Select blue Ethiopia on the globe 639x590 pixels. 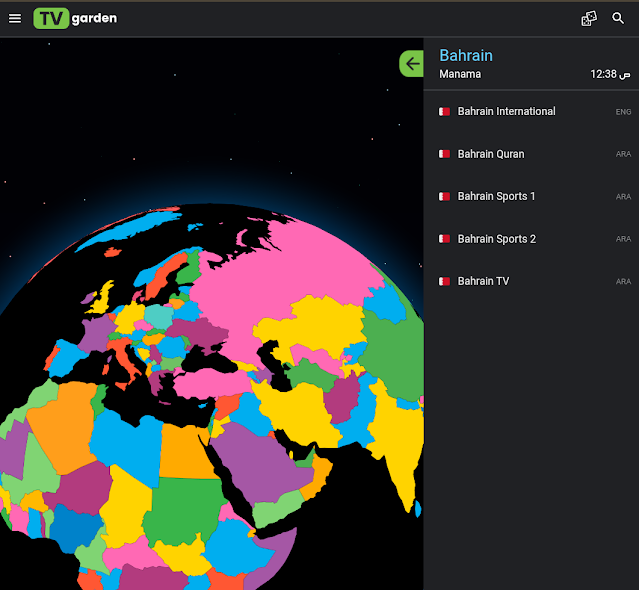236,546
